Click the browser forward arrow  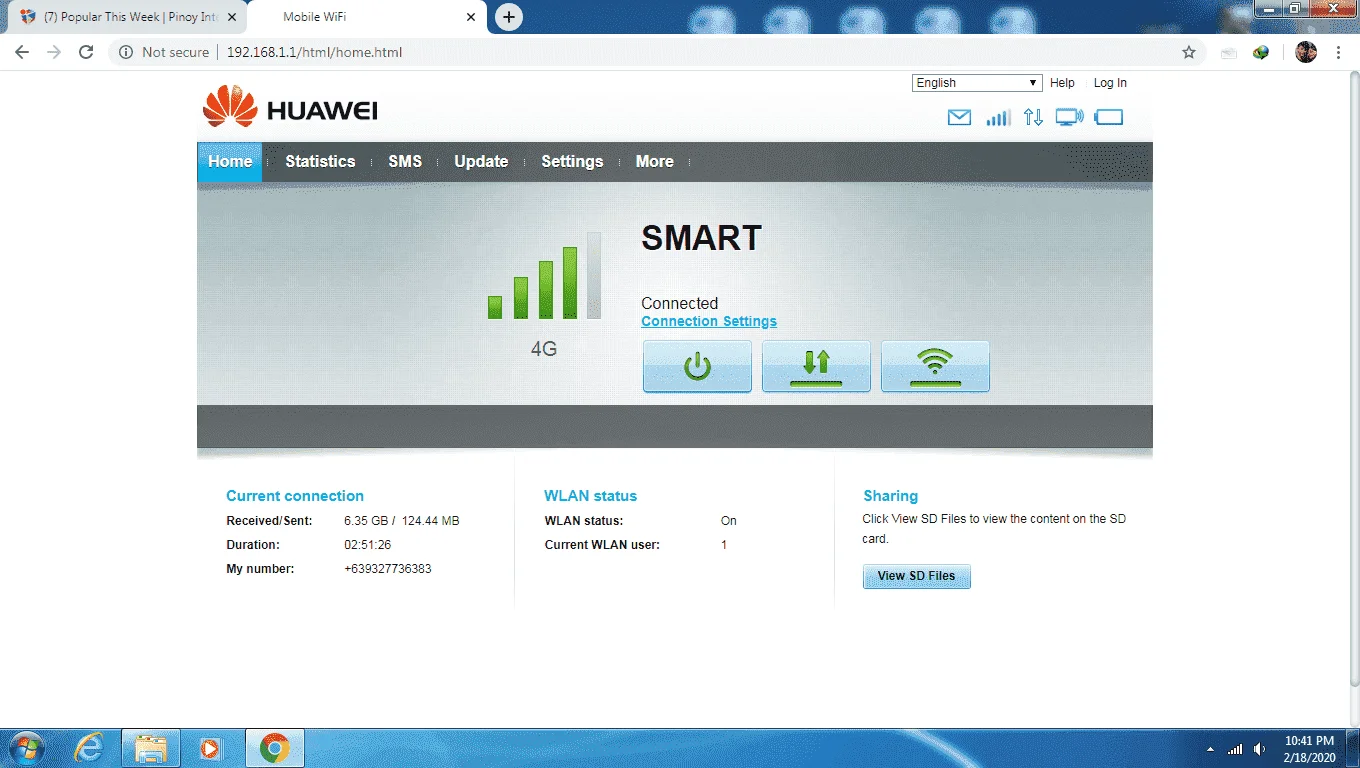pos(54,52)
